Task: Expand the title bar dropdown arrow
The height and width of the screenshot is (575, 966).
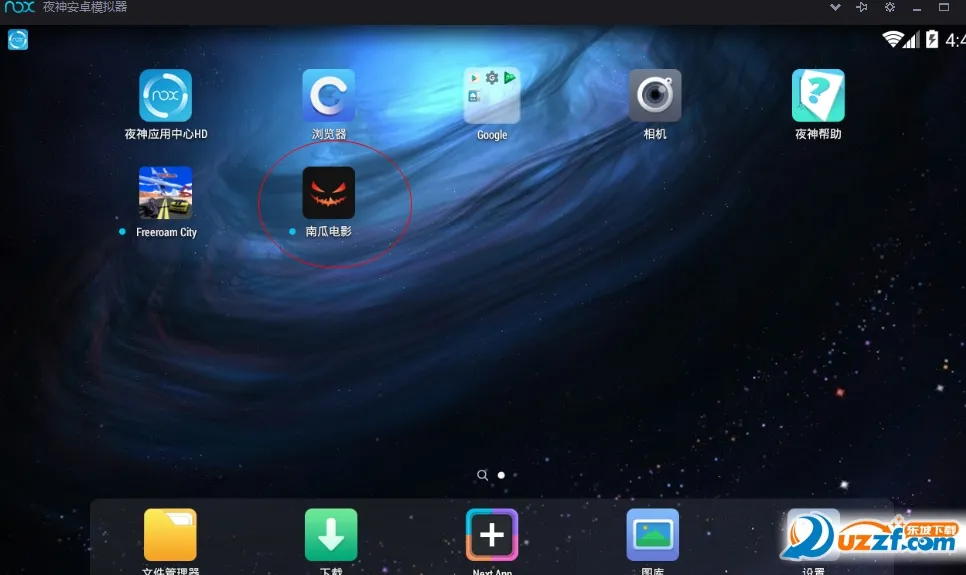Action: click(x=835, y=7)
